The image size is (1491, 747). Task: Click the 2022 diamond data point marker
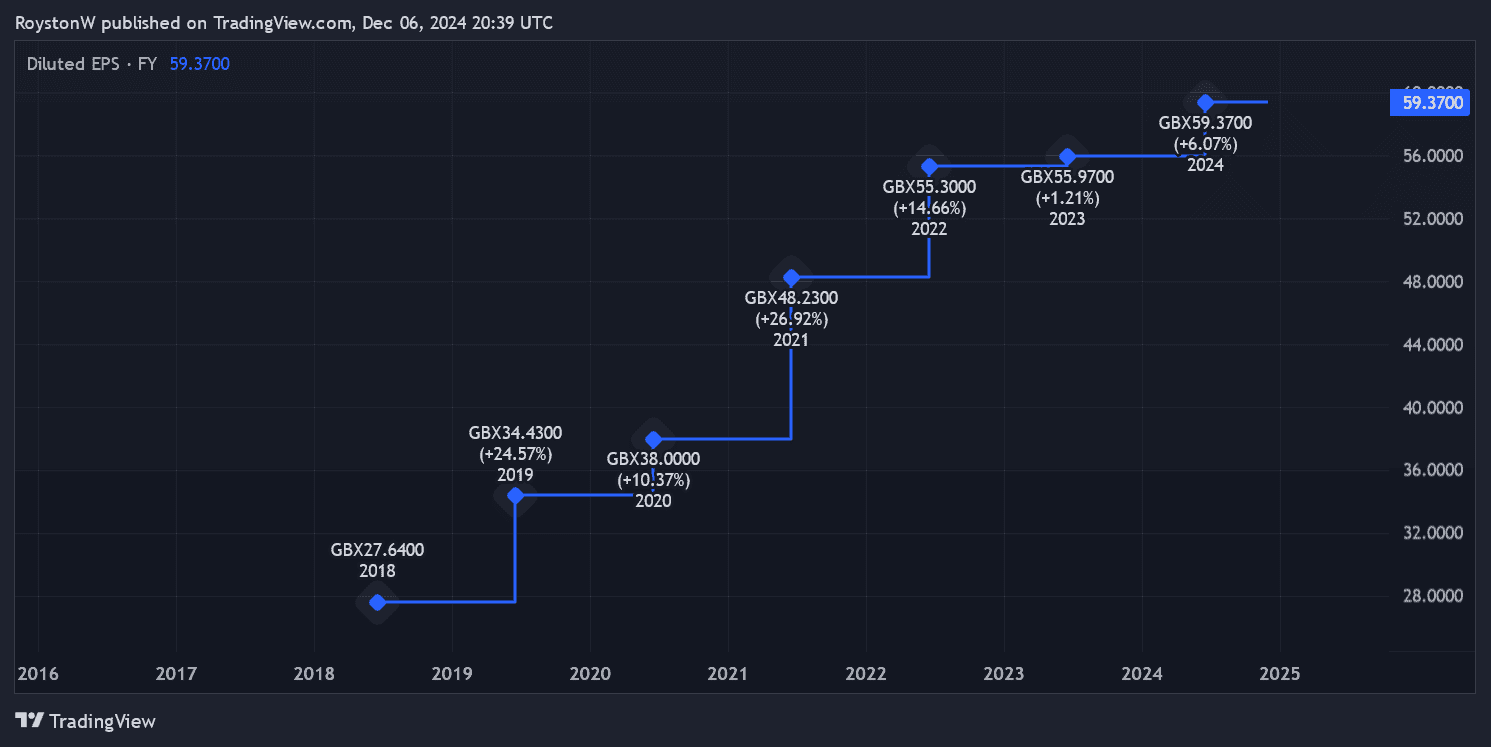(x=929, y=166)
